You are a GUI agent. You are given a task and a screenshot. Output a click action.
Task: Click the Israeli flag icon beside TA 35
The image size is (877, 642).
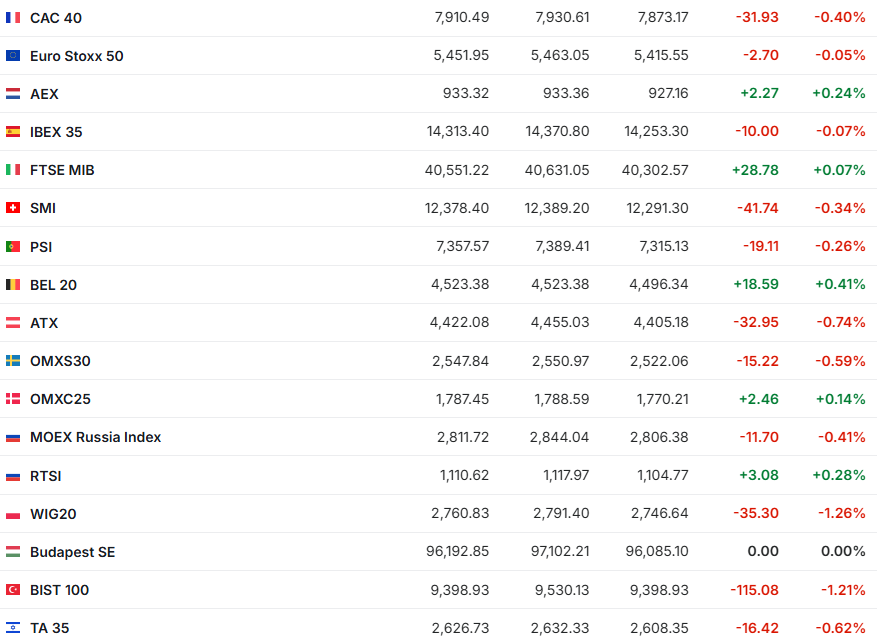(x=13, y=628)
